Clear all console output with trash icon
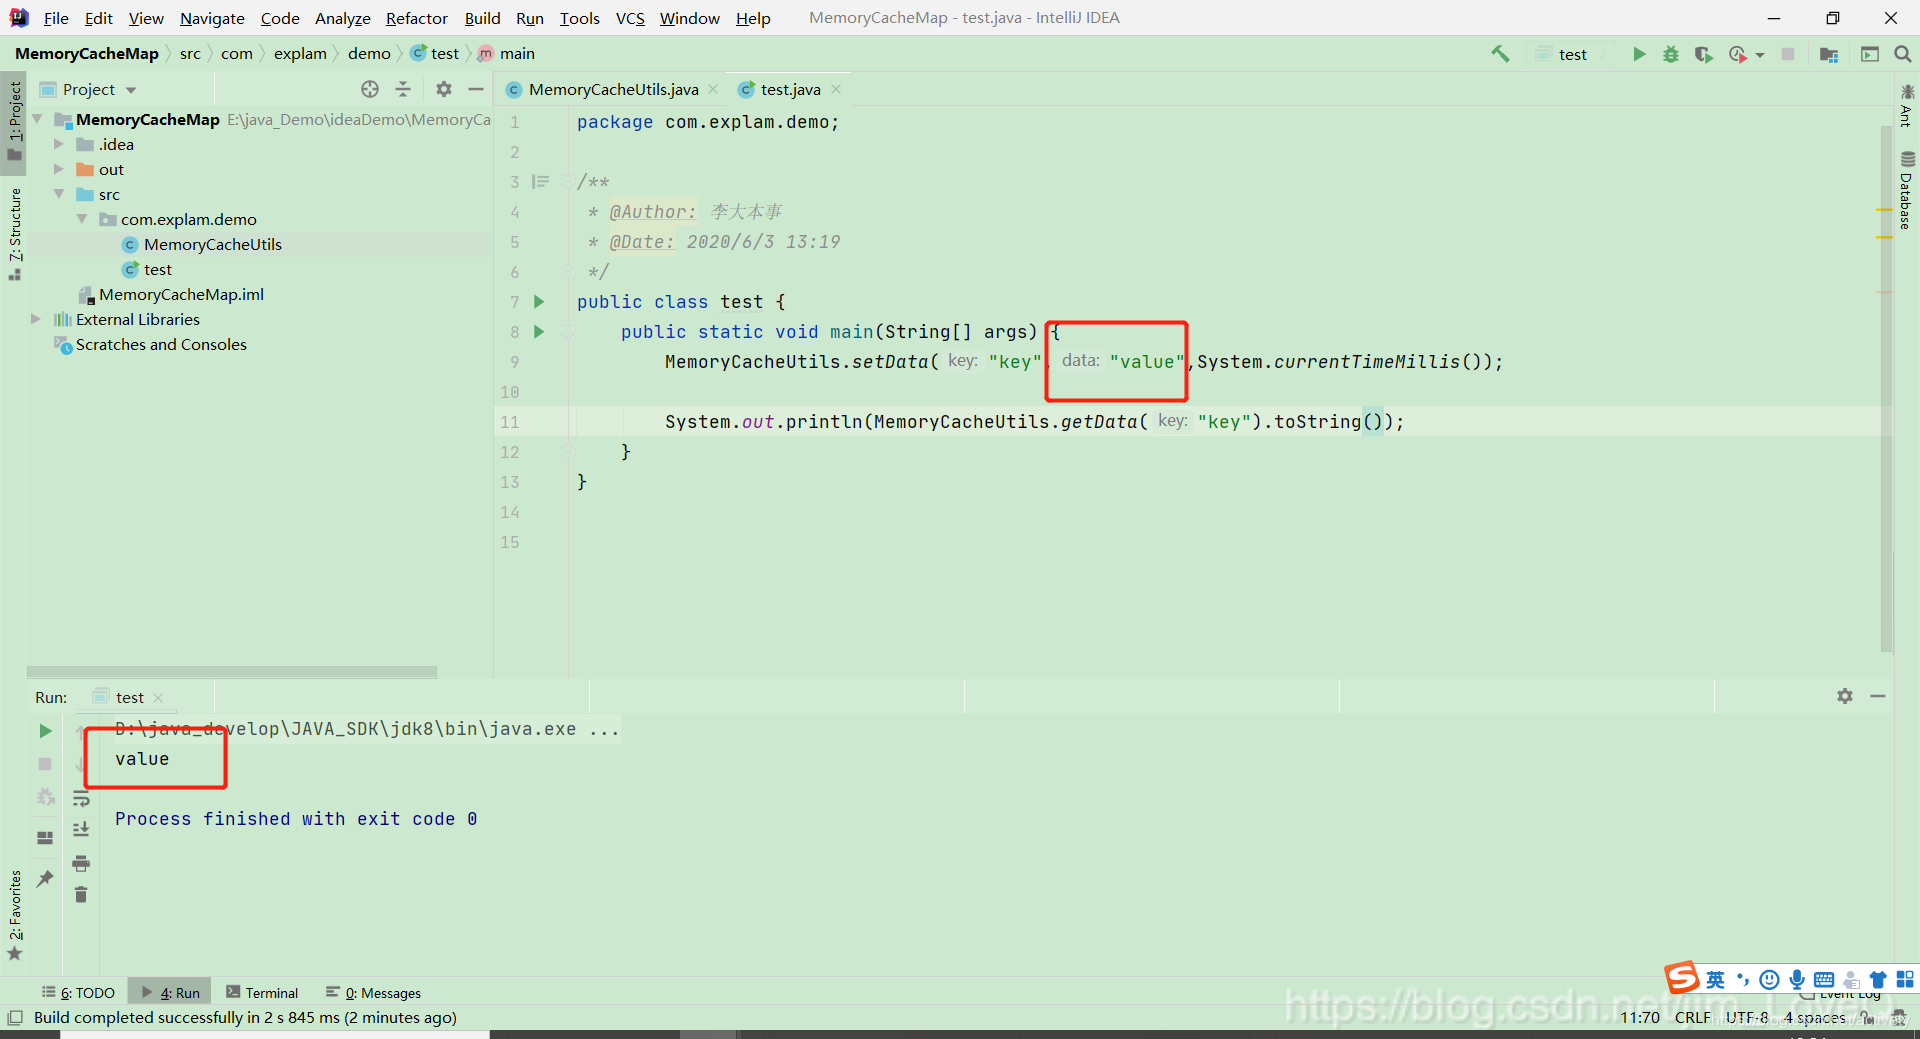1920x1039 pixels. [81, 894]
